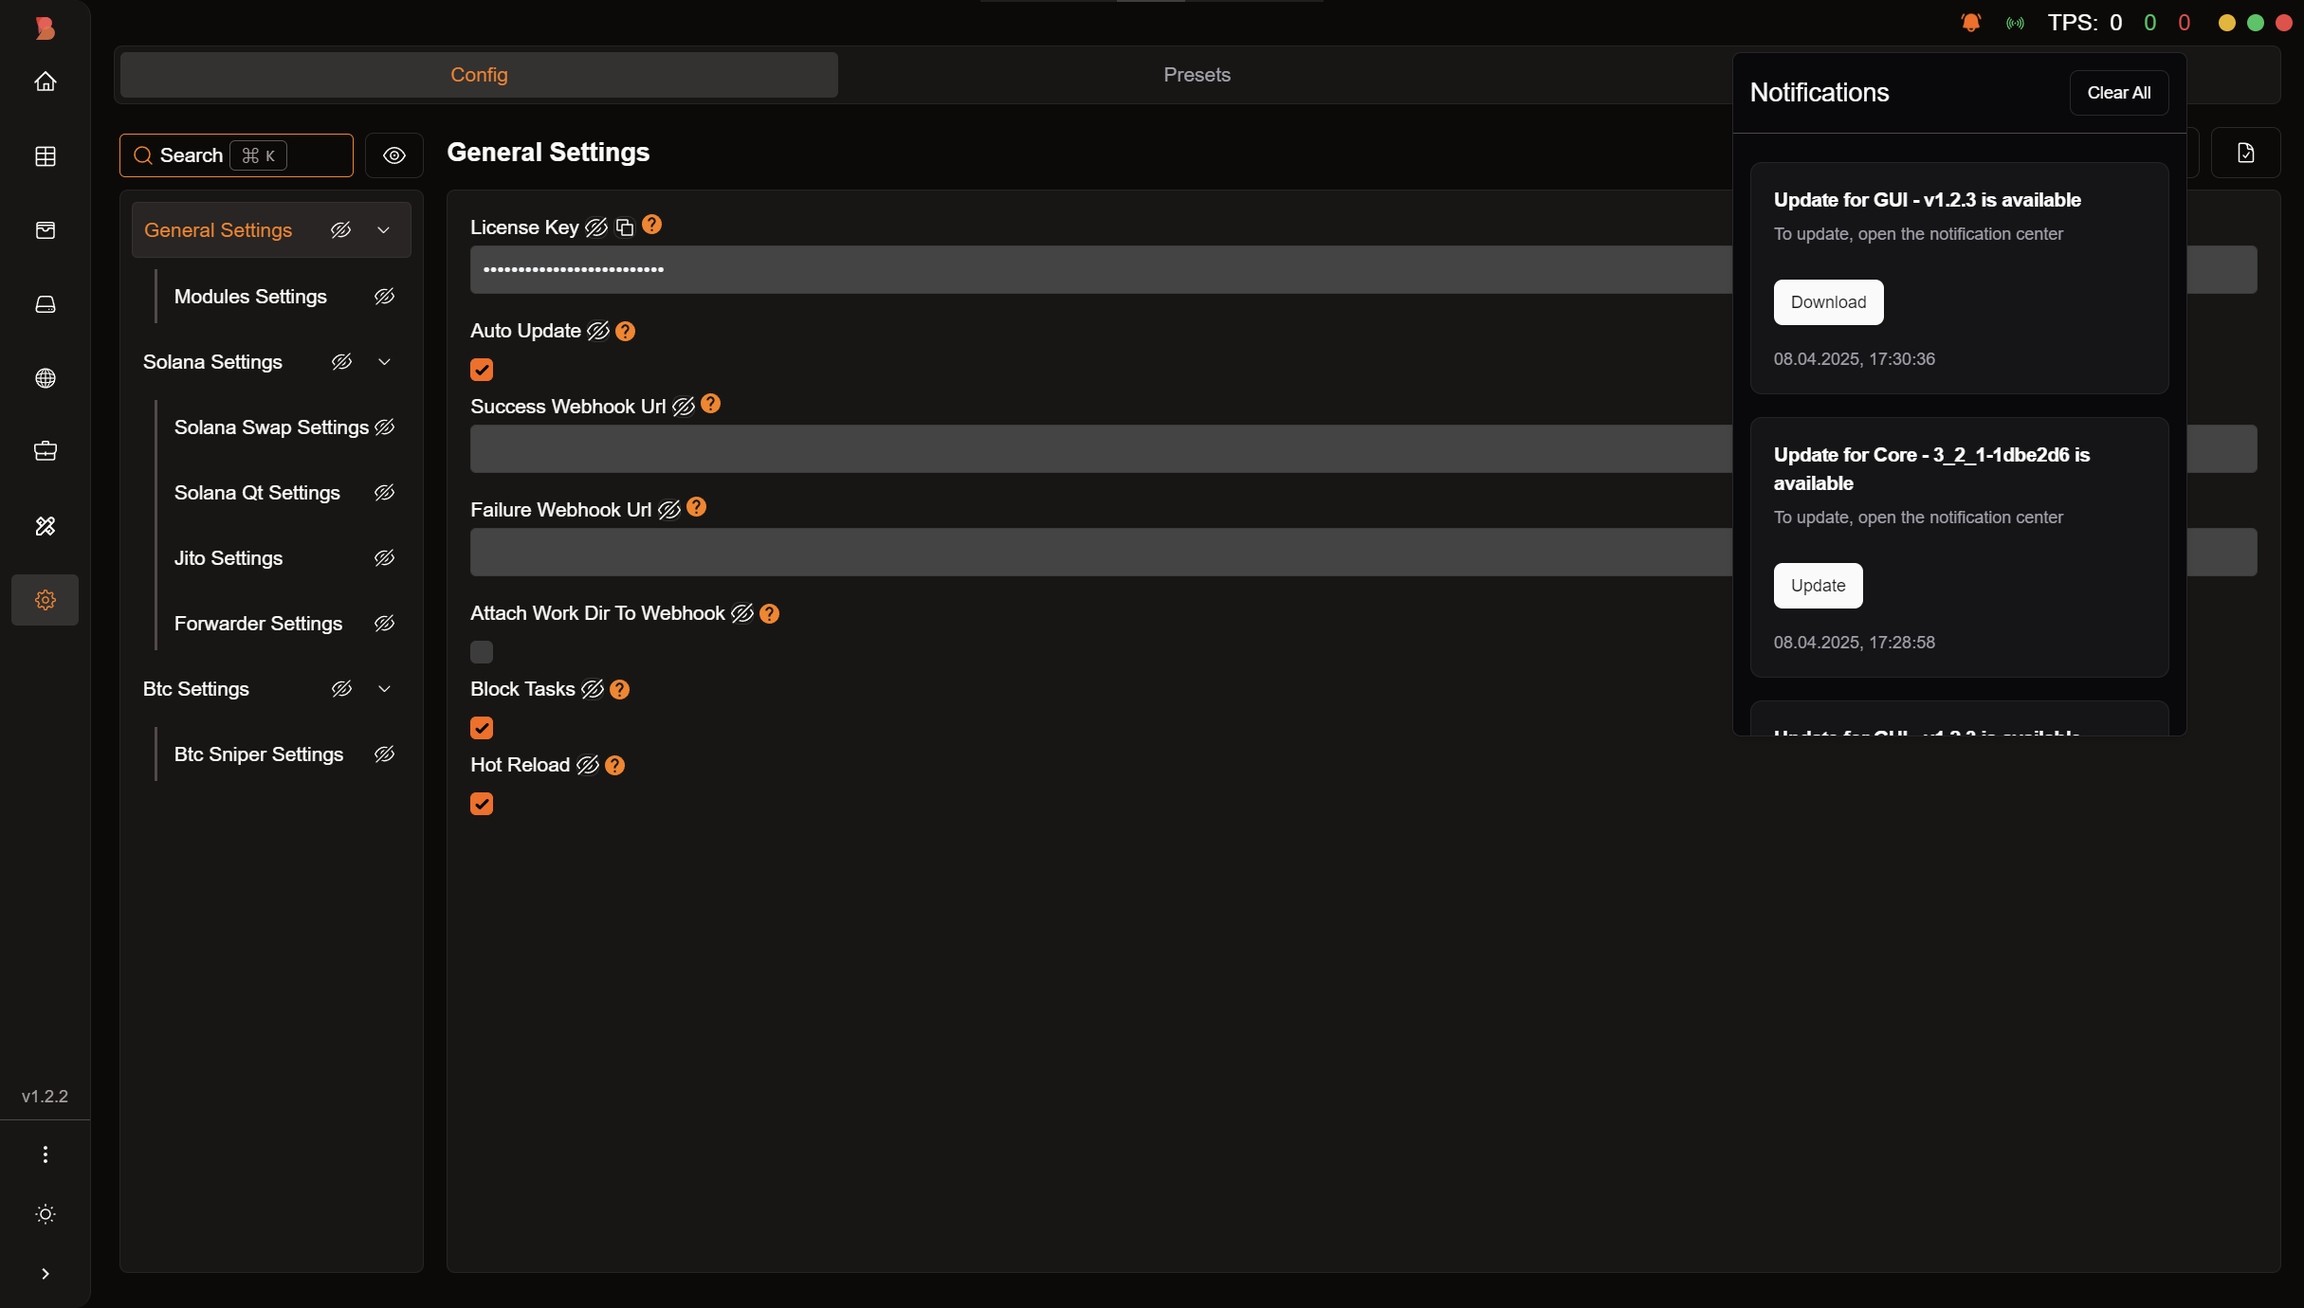This screenshot has height=1308, width=2304.
Task: Collapse Solana Settings tree chevron
Action: click(384, 362)
